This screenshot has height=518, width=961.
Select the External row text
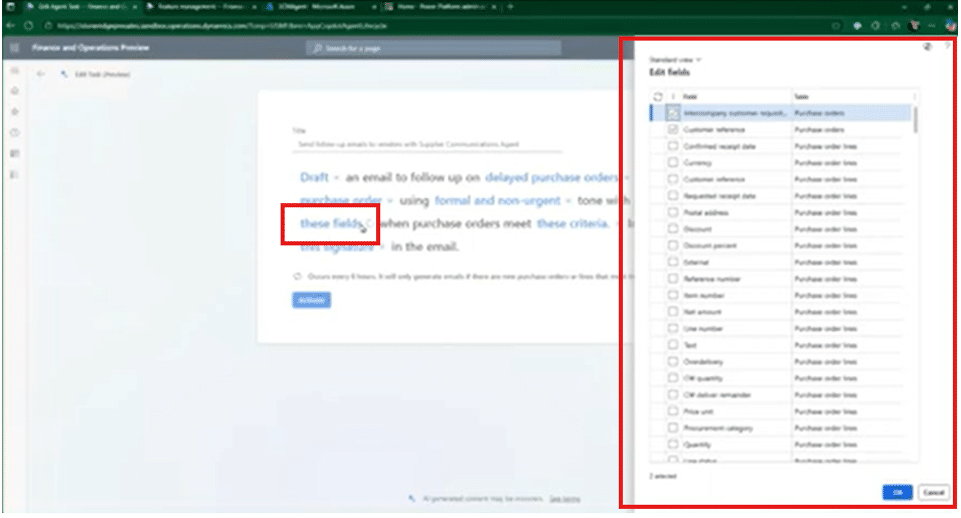click(x=696, y=262)
